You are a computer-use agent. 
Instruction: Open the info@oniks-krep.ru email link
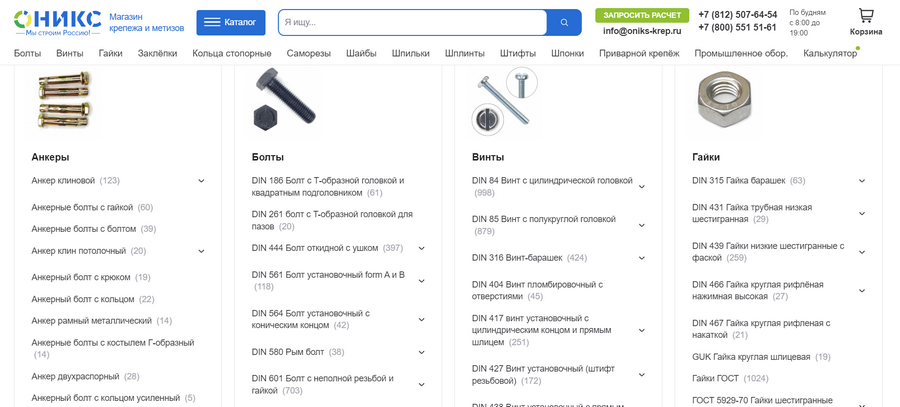click(642, 31)
